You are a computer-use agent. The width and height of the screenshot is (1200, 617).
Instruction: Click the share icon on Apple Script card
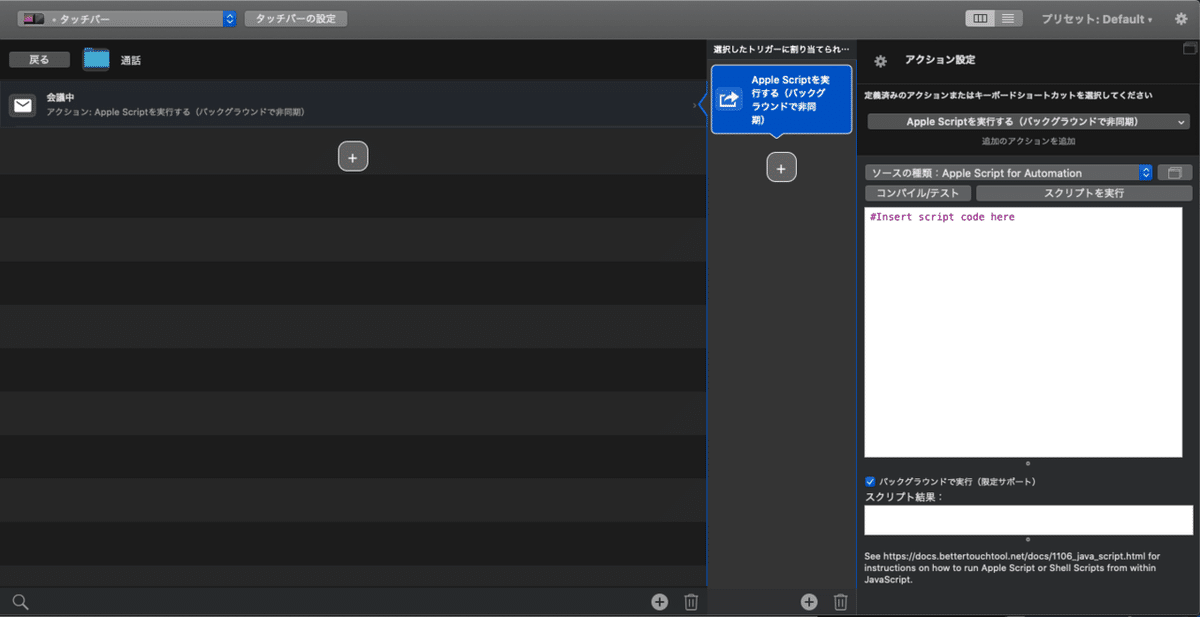tap(729, 99)
